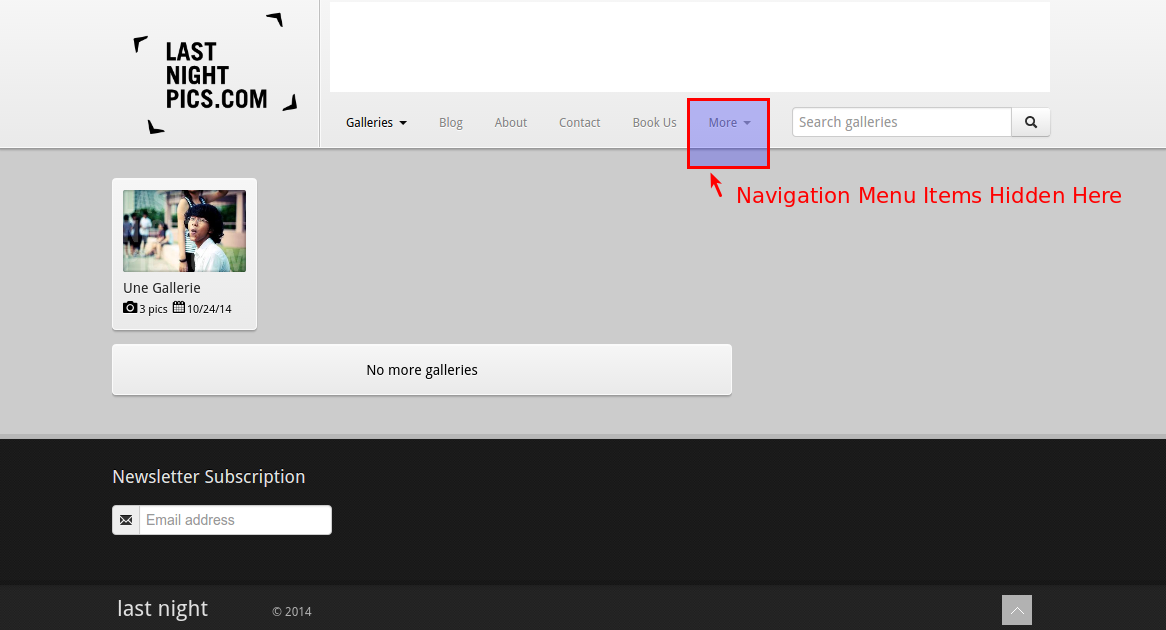Open the Galleries dropdown menu
Image resolution: width=1166 pixels, height=630 pixels.
coord(376,123)
